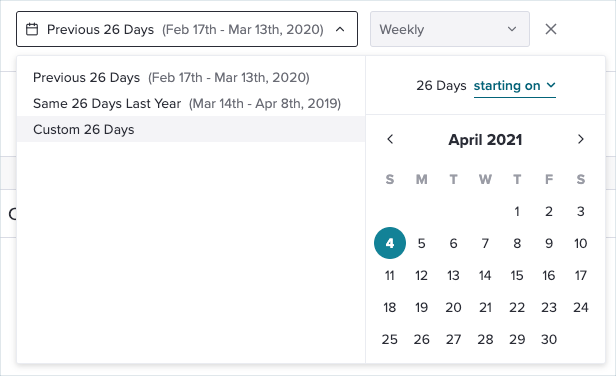Expand the 'starting on' dropdown
Screen dimensions: 616x376
point(515,86)
